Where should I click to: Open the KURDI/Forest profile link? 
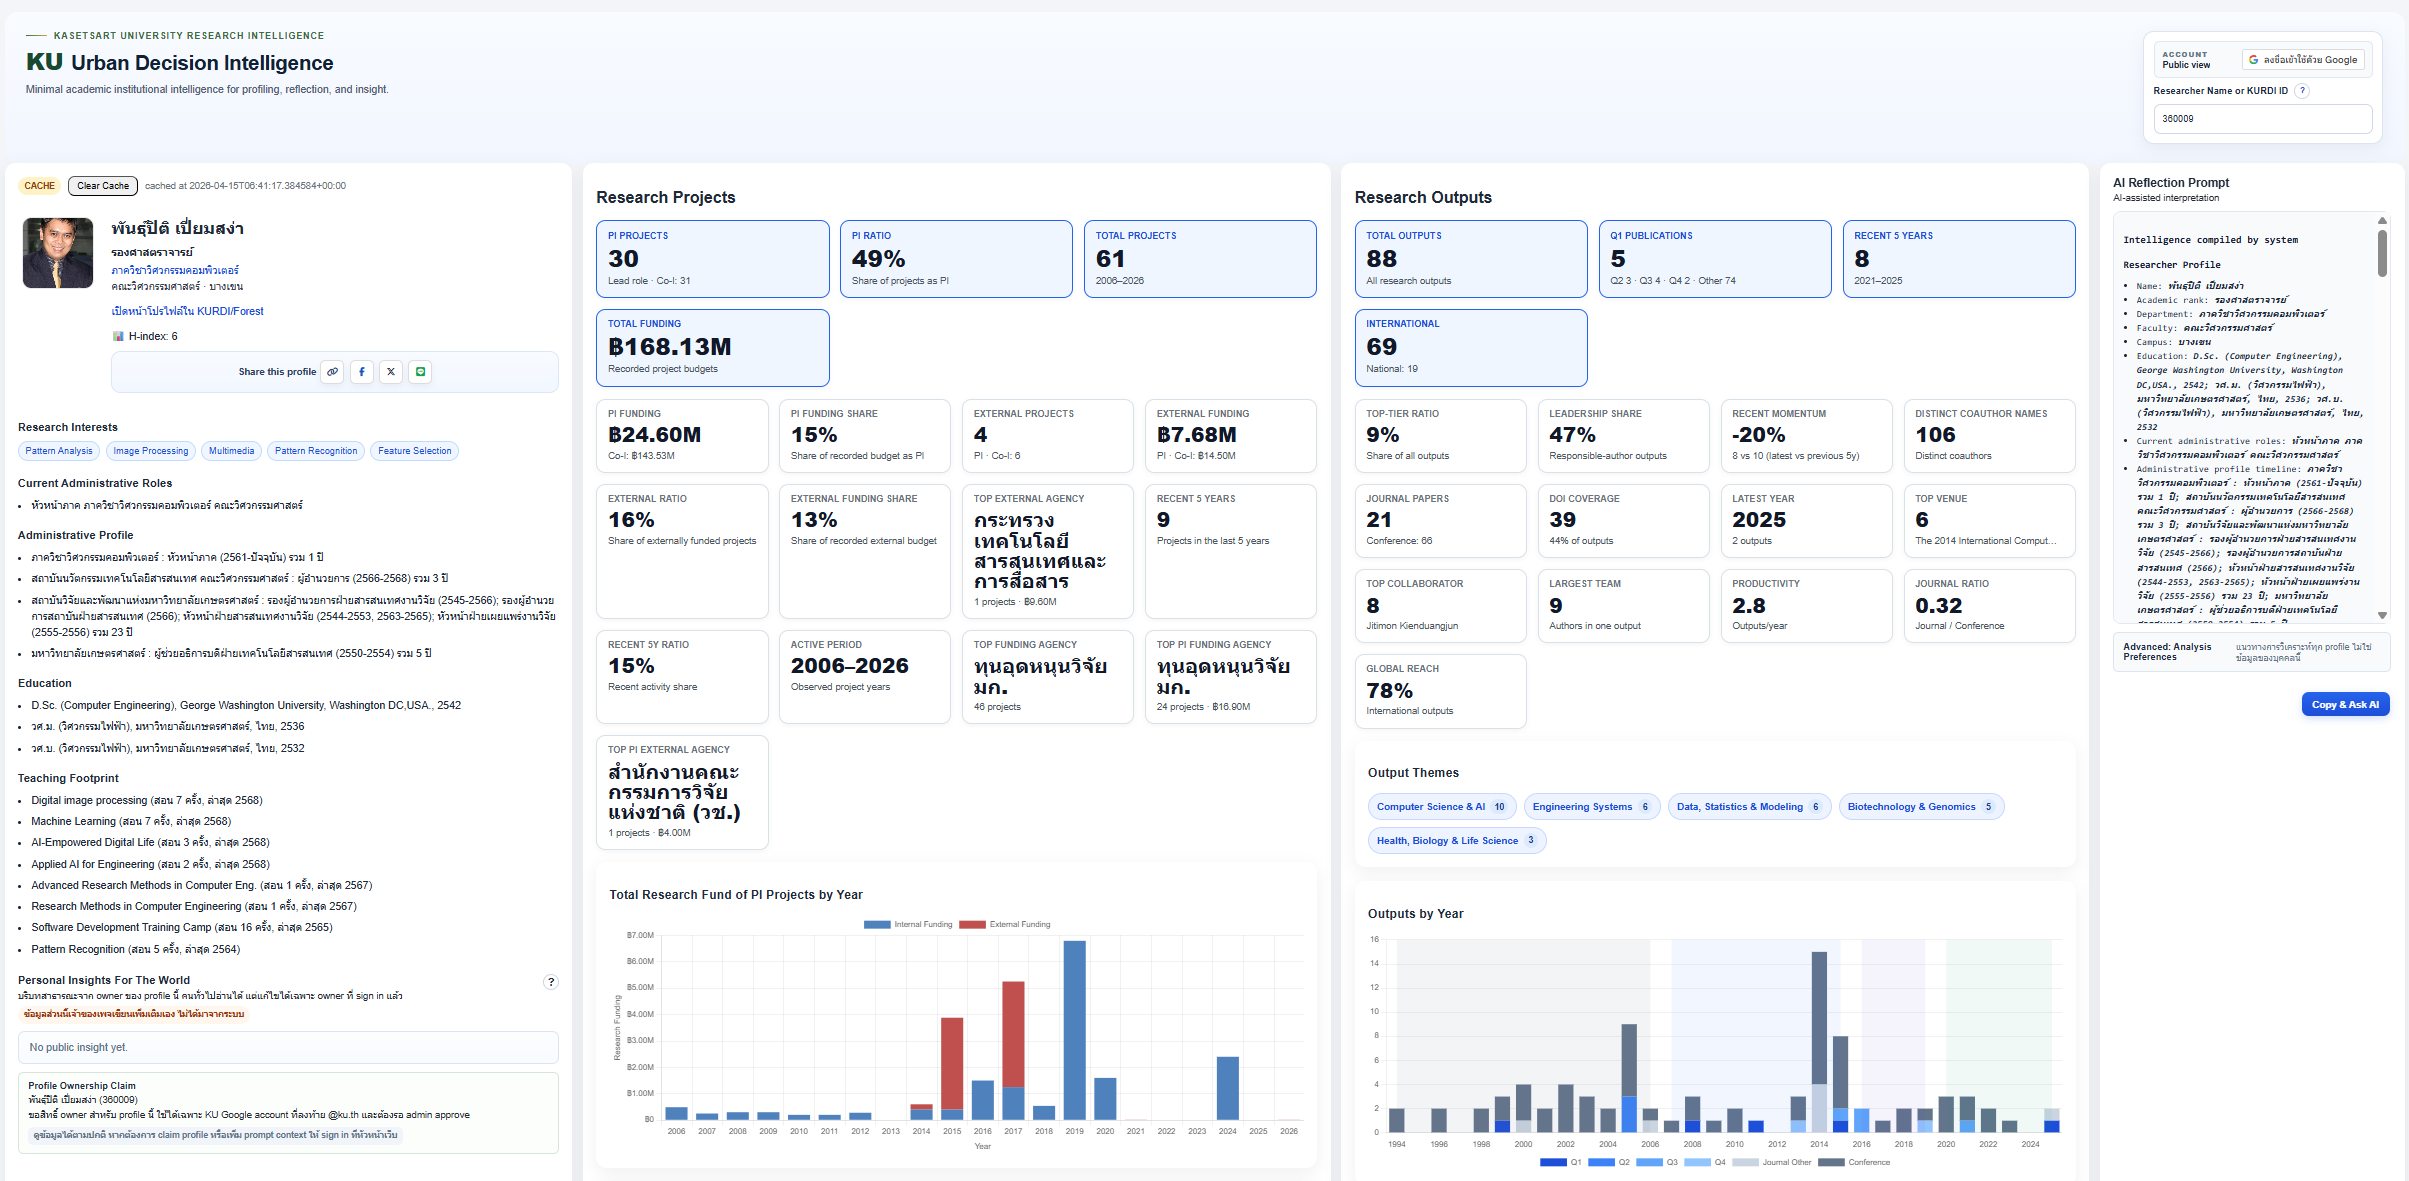(188, 311)
